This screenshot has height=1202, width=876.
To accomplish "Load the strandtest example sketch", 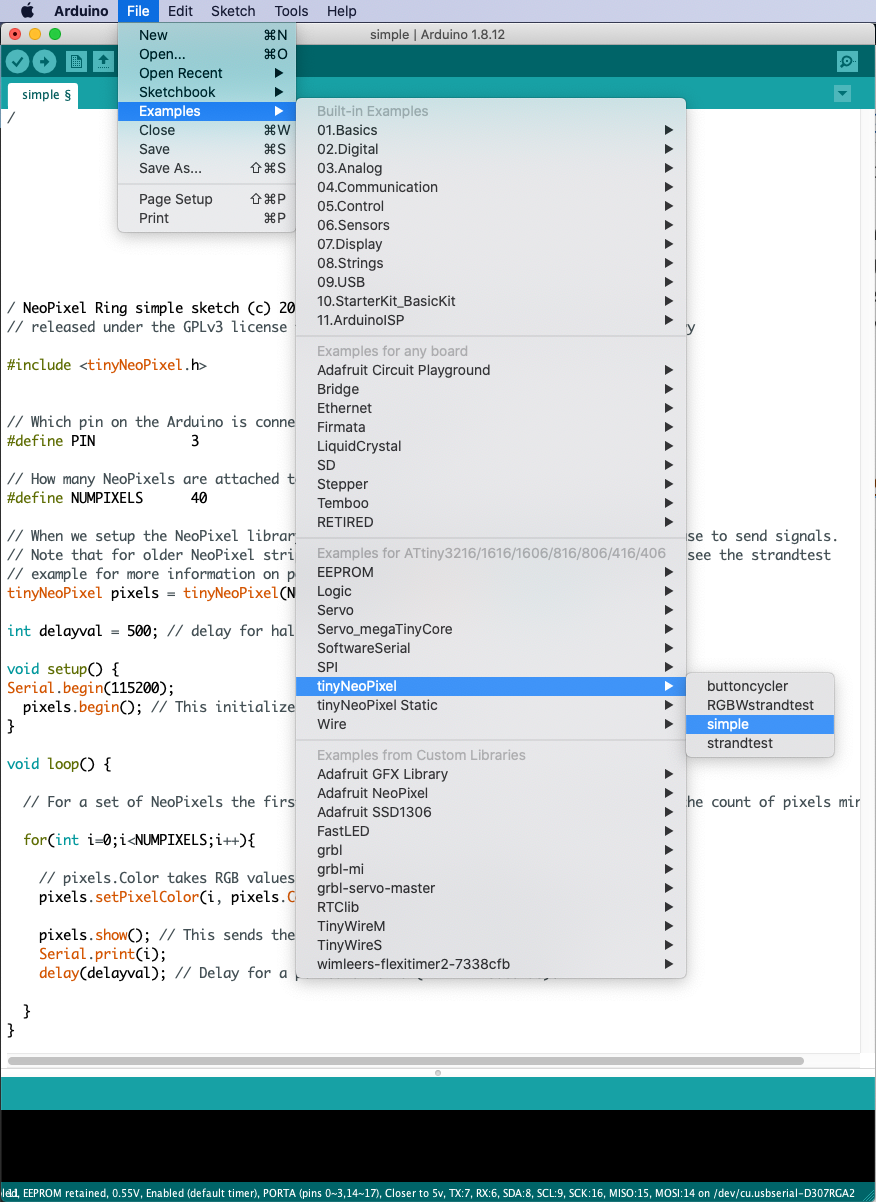I will (x=760, y=743).
